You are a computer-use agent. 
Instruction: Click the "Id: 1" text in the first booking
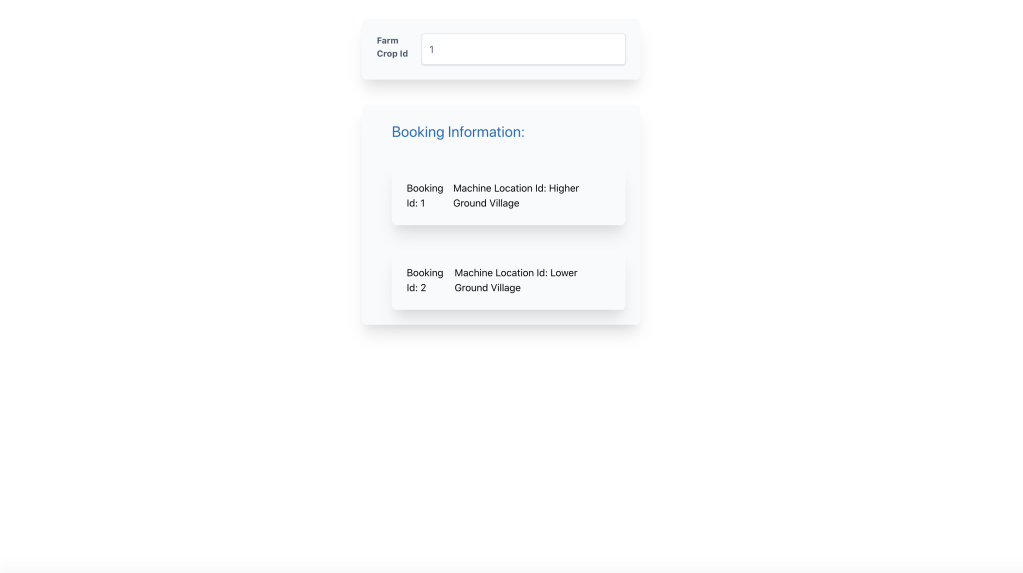[416, 203]
